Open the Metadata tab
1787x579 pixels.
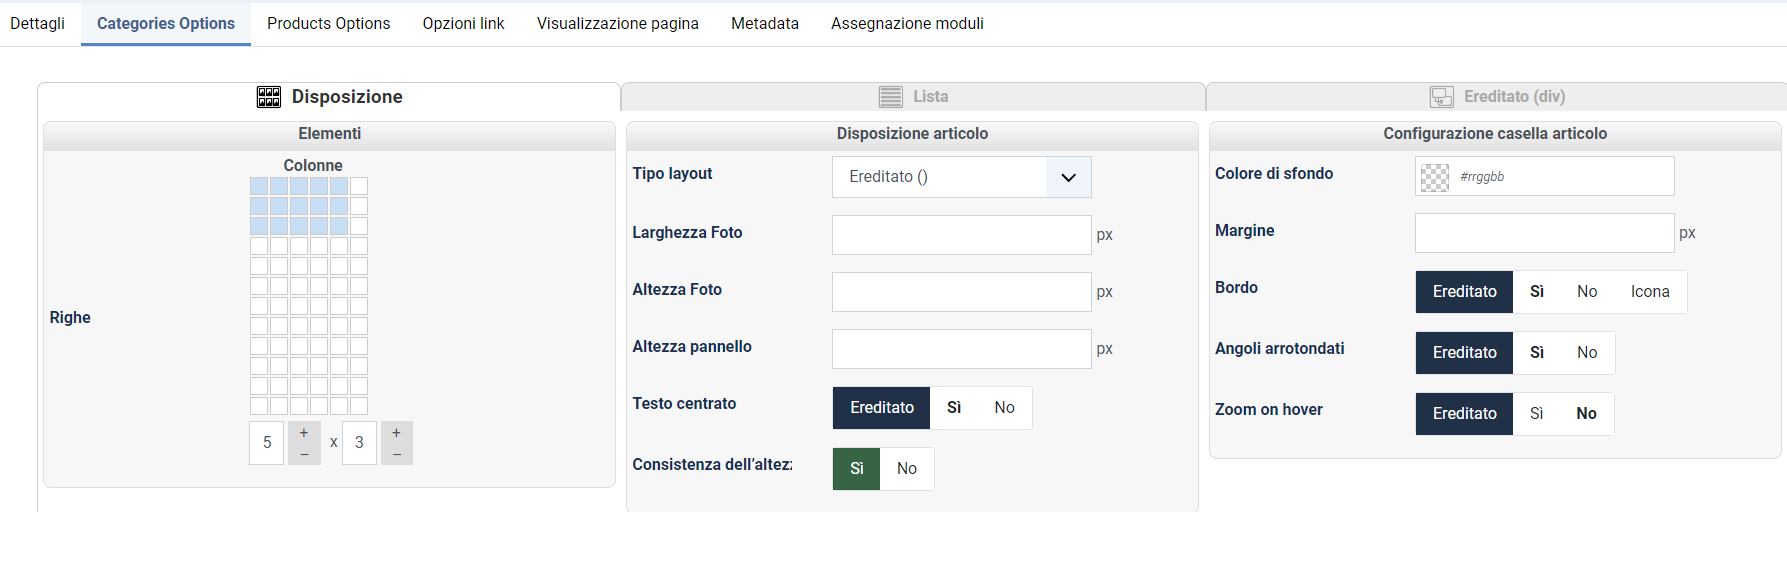tap(765, 24)
